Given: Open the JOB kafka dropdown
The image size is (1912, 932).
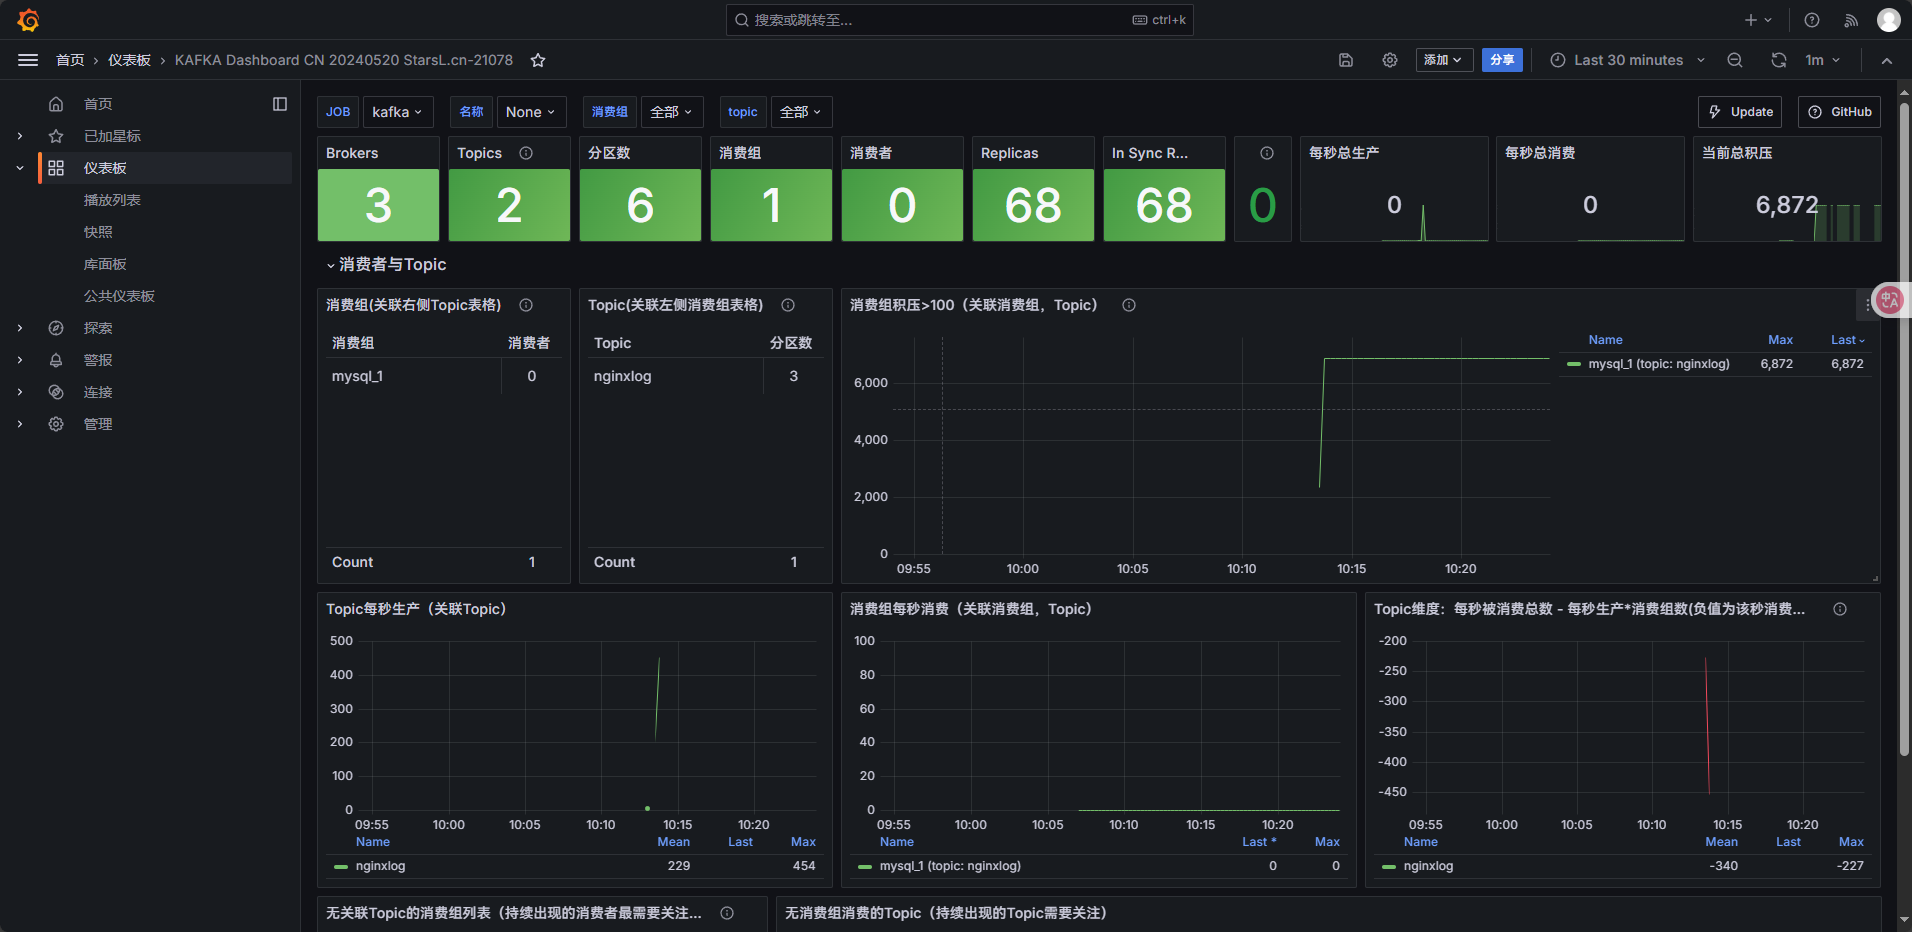Looking at the screenshot, I should pos(398,112).
